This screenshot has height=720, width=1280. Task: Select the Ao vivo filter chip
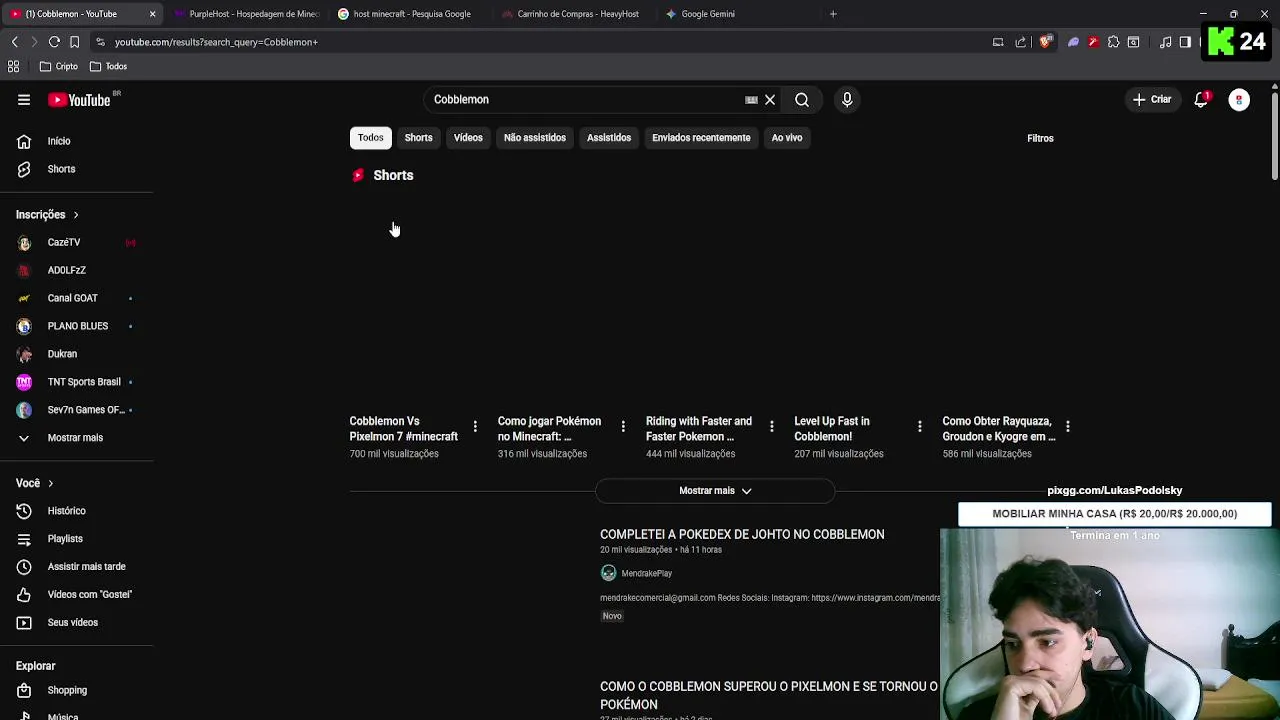(x=787, y=138)
